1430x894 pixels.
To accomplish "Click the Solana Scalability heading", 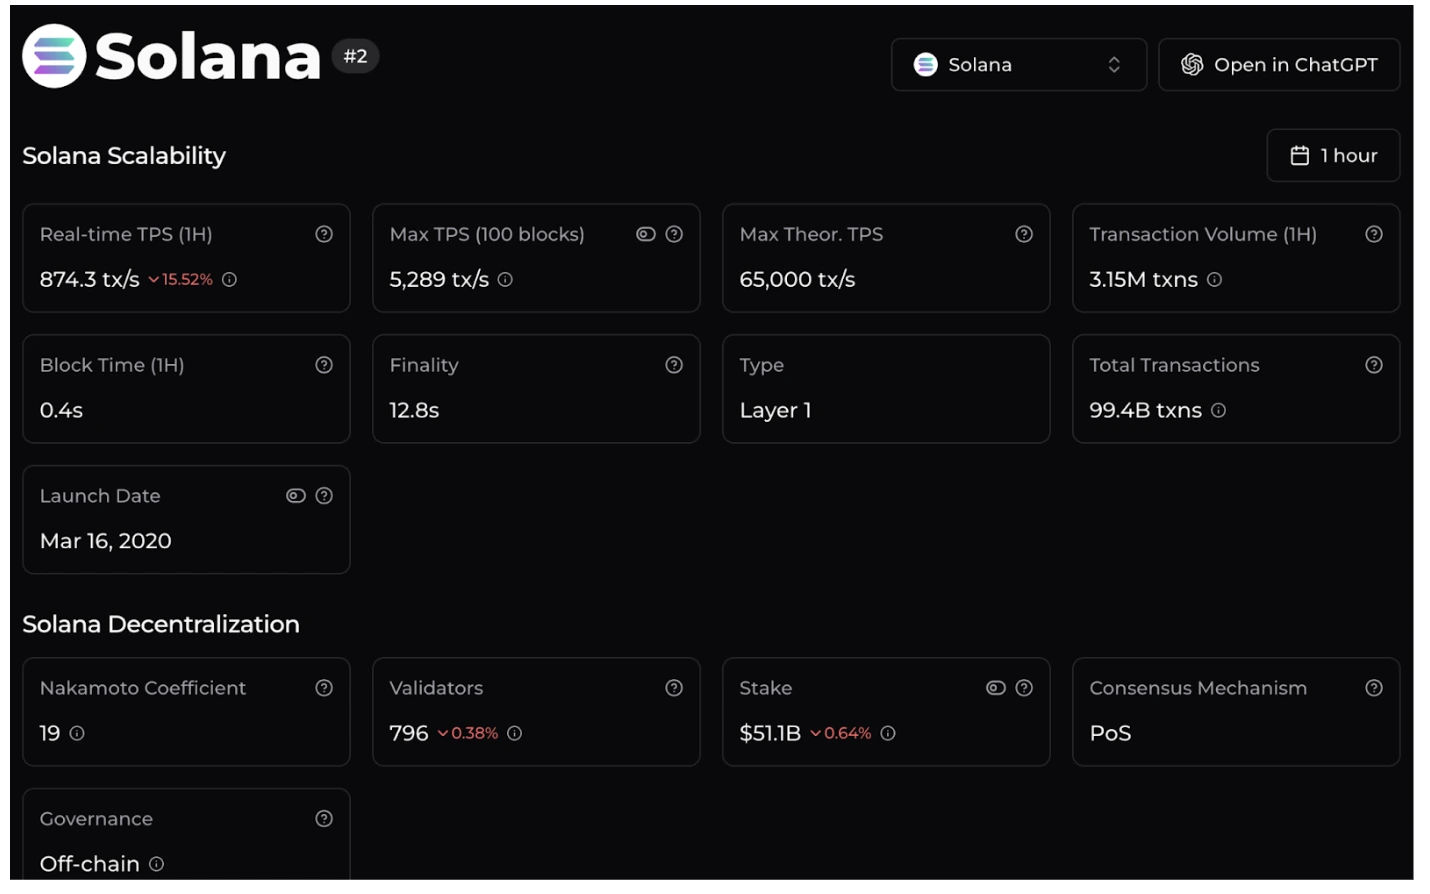I will tap(124, 156).
